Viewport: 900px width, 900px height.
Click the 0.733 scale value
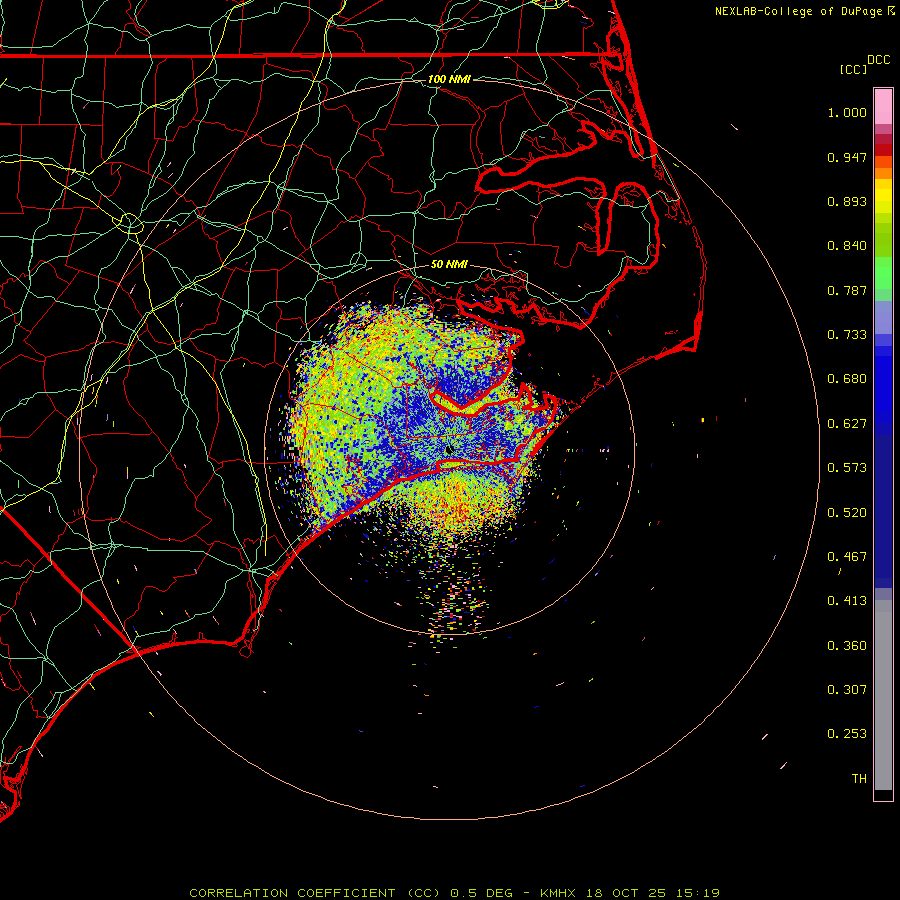[847, 335]
